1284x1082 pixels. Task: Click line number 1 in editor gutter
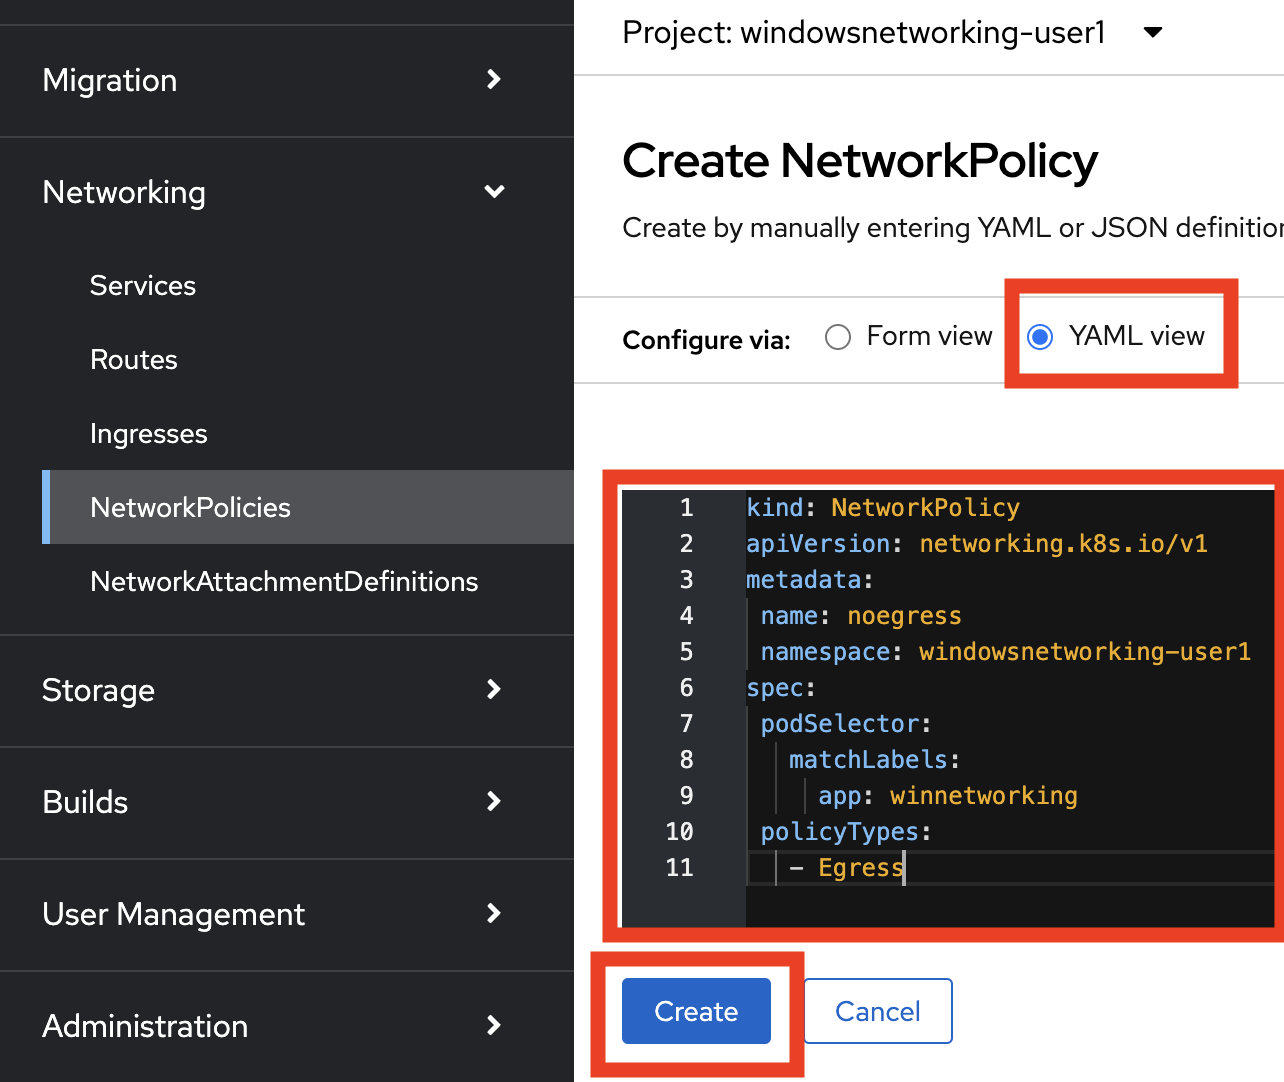click(686, 508)
